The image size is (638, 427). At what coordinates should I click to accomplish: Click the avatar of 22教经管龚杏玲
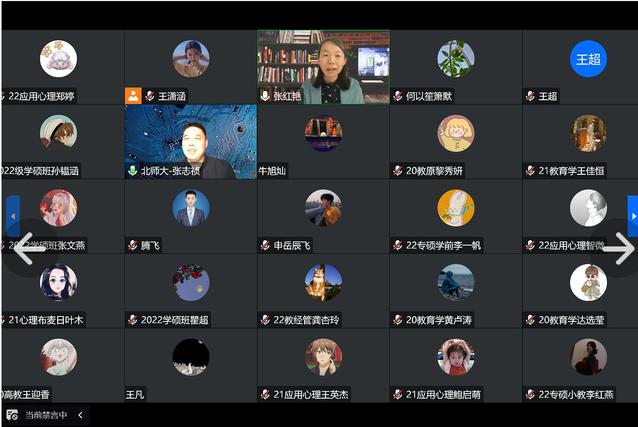323,282
